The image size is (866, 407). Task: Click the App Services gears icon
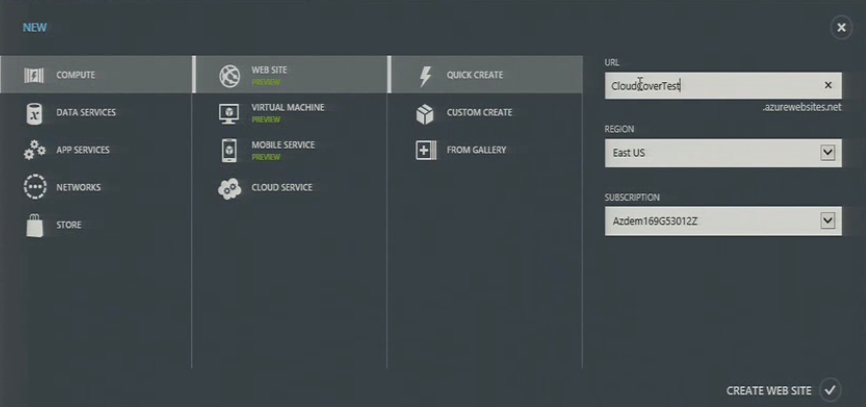pyautogui.click(x=34, y=150)
